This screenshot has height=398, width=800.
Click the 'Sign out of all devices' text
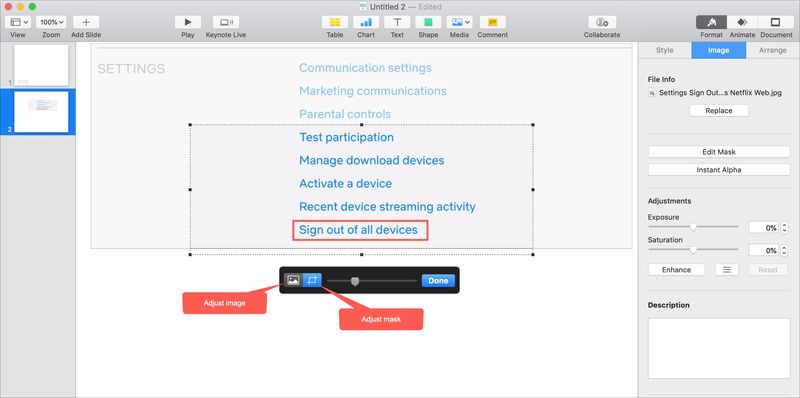(x=358, y=230)
